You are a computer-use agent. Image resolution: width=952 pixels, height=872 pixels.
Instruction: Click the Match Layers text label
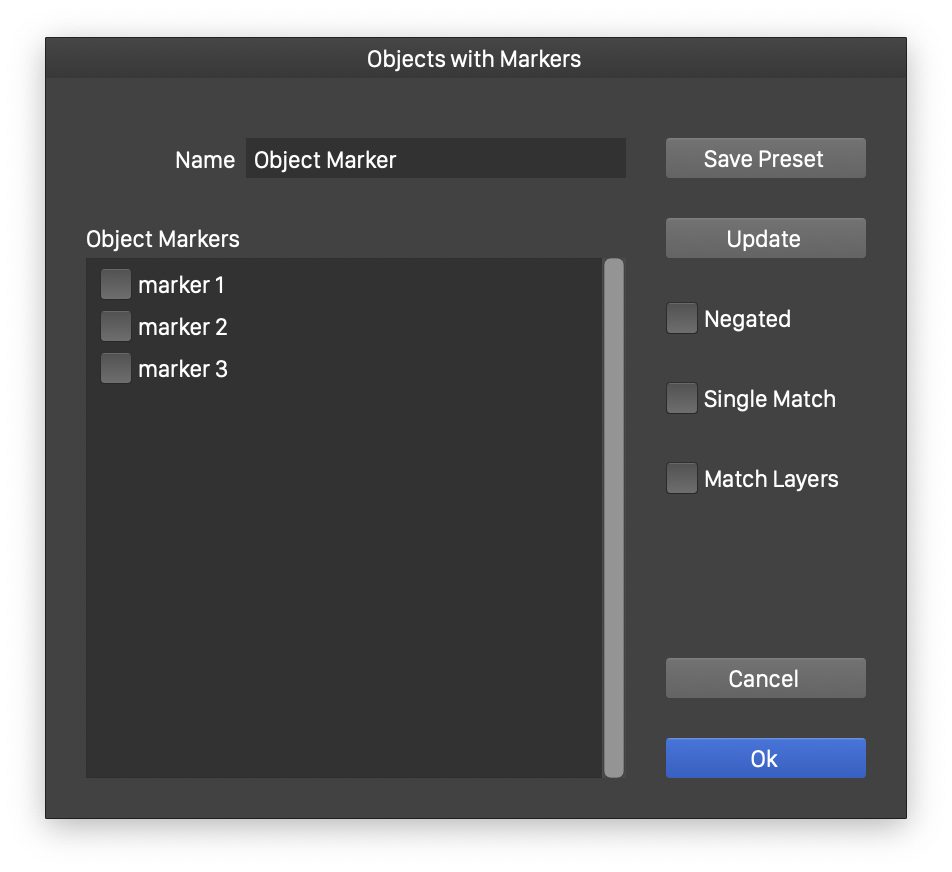click(x=771, y=480)
